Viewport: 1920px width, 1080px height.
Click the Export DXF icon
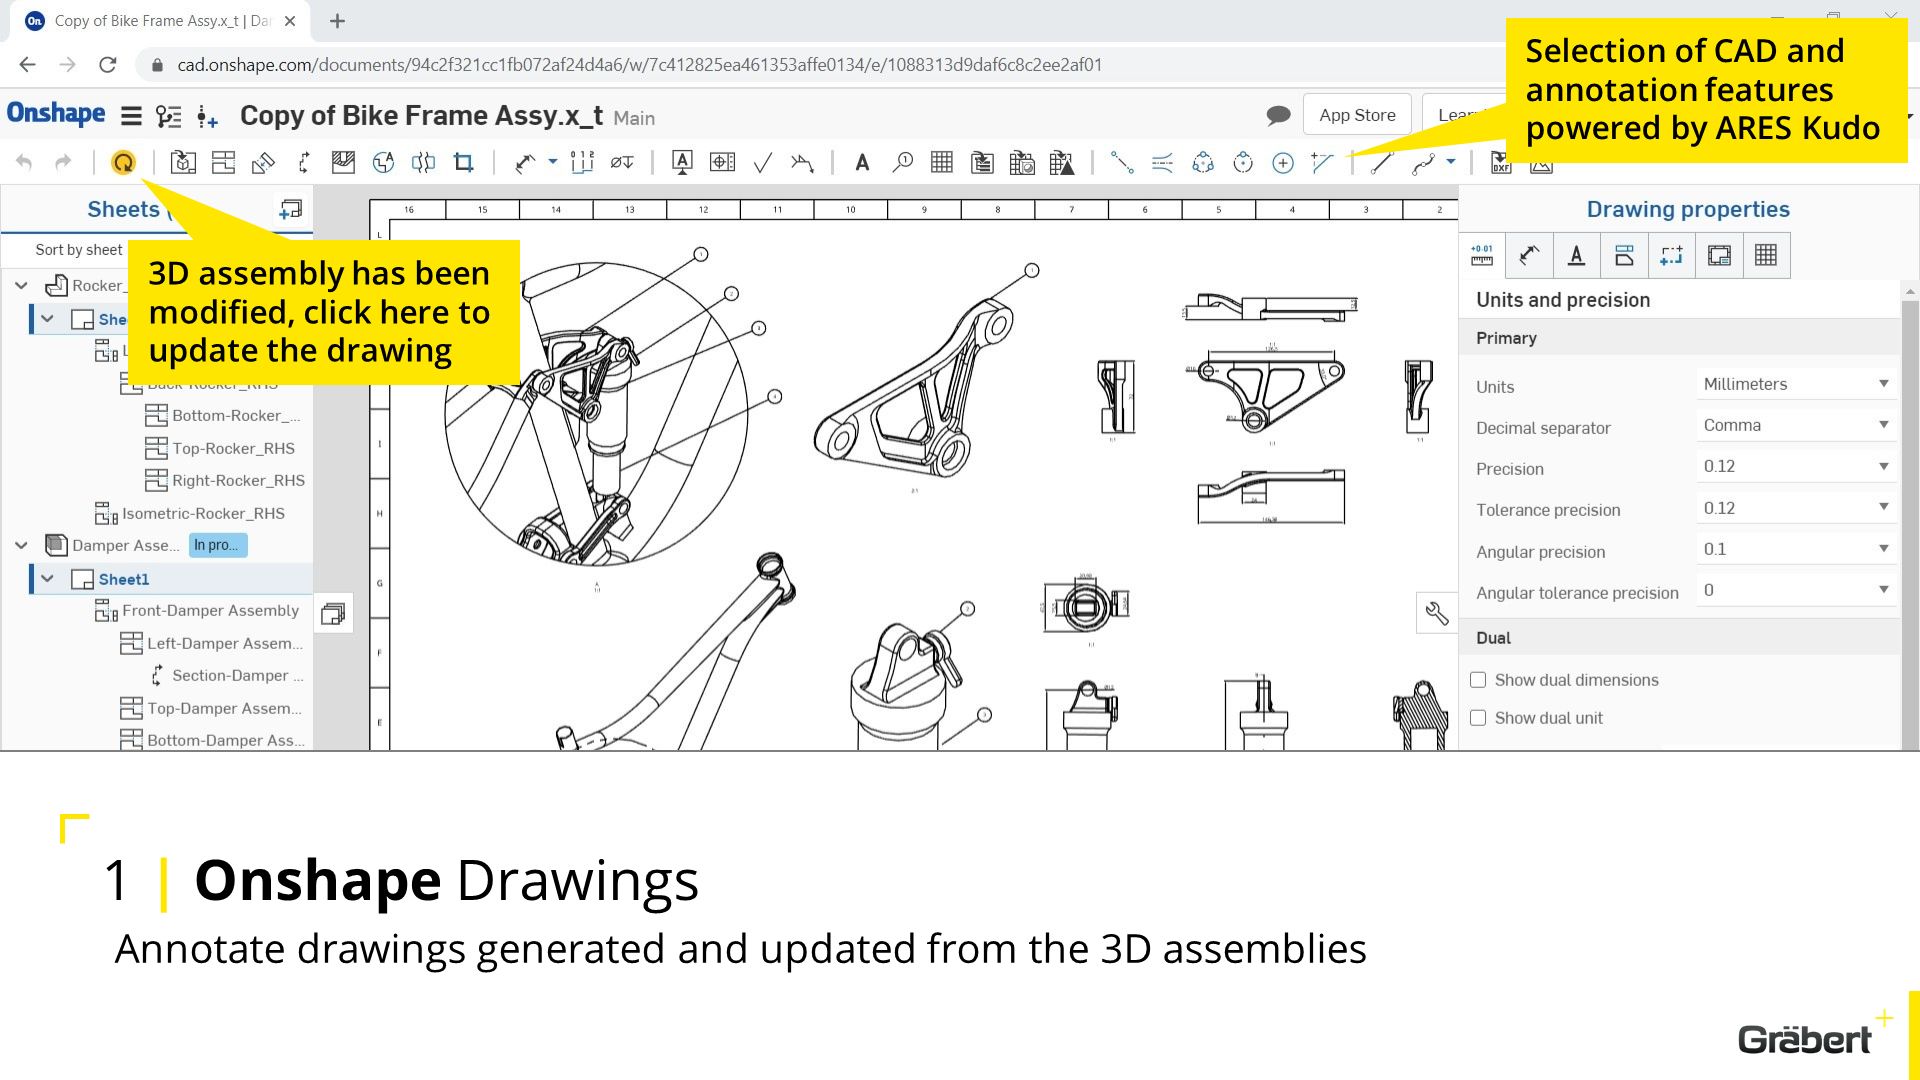tap(1500, 162)
